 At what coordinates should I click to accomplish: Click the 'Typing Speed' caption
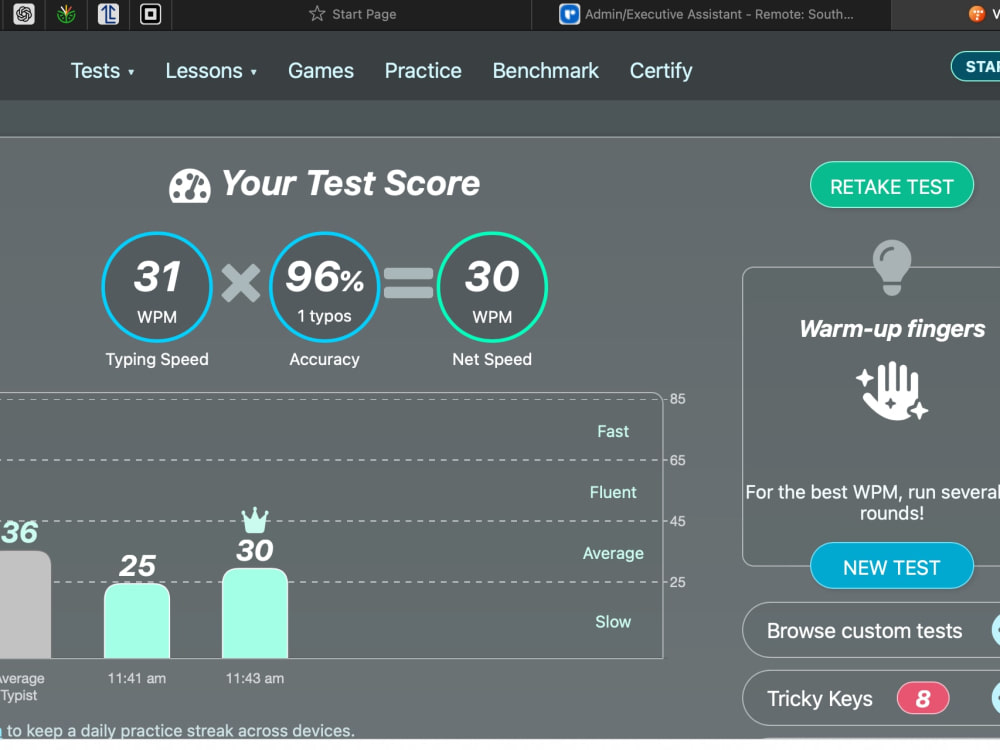(x=157, y=360)
